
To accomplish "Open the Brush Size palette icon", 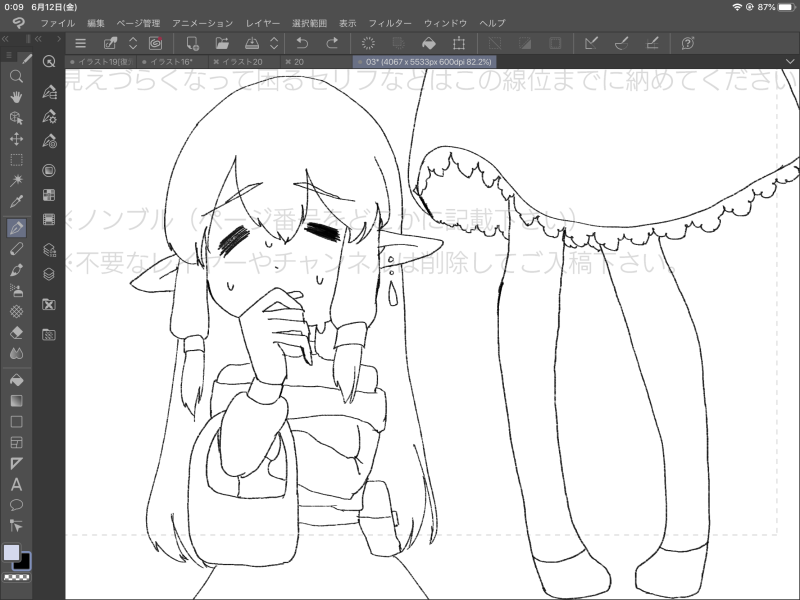I will point(49,141).
